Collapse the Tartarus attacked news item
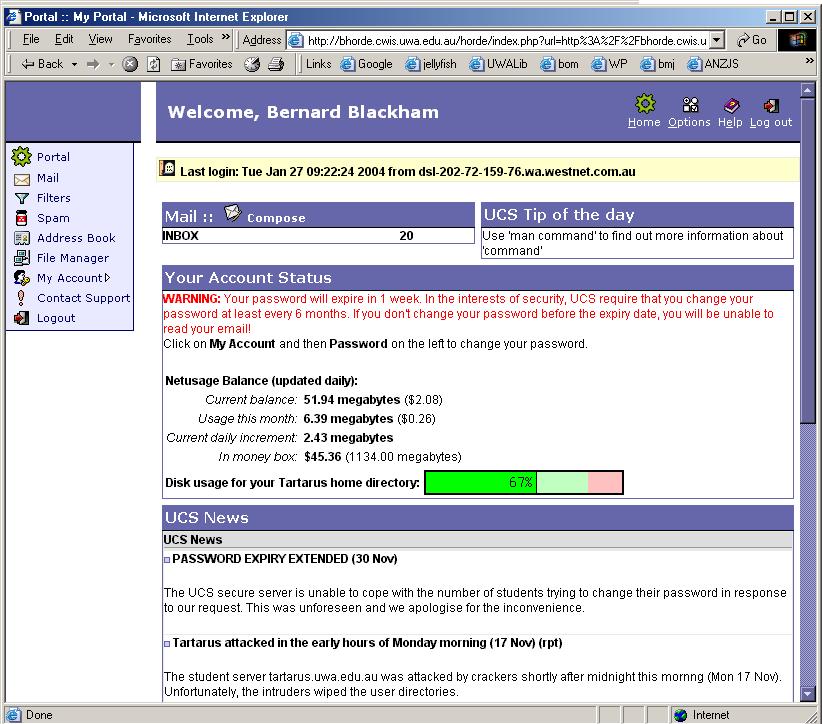This screenshot has height=724, width=822. (167, 644)
